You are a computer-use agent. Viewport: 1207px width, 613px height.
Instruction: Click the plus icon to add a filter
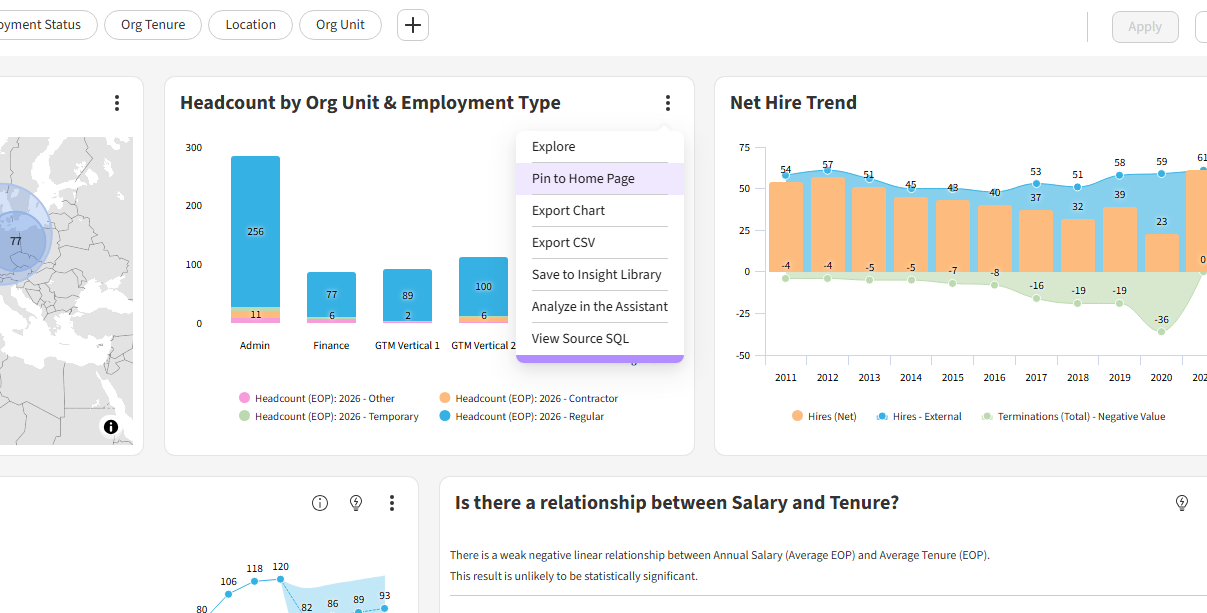click(x=412, y=25)
